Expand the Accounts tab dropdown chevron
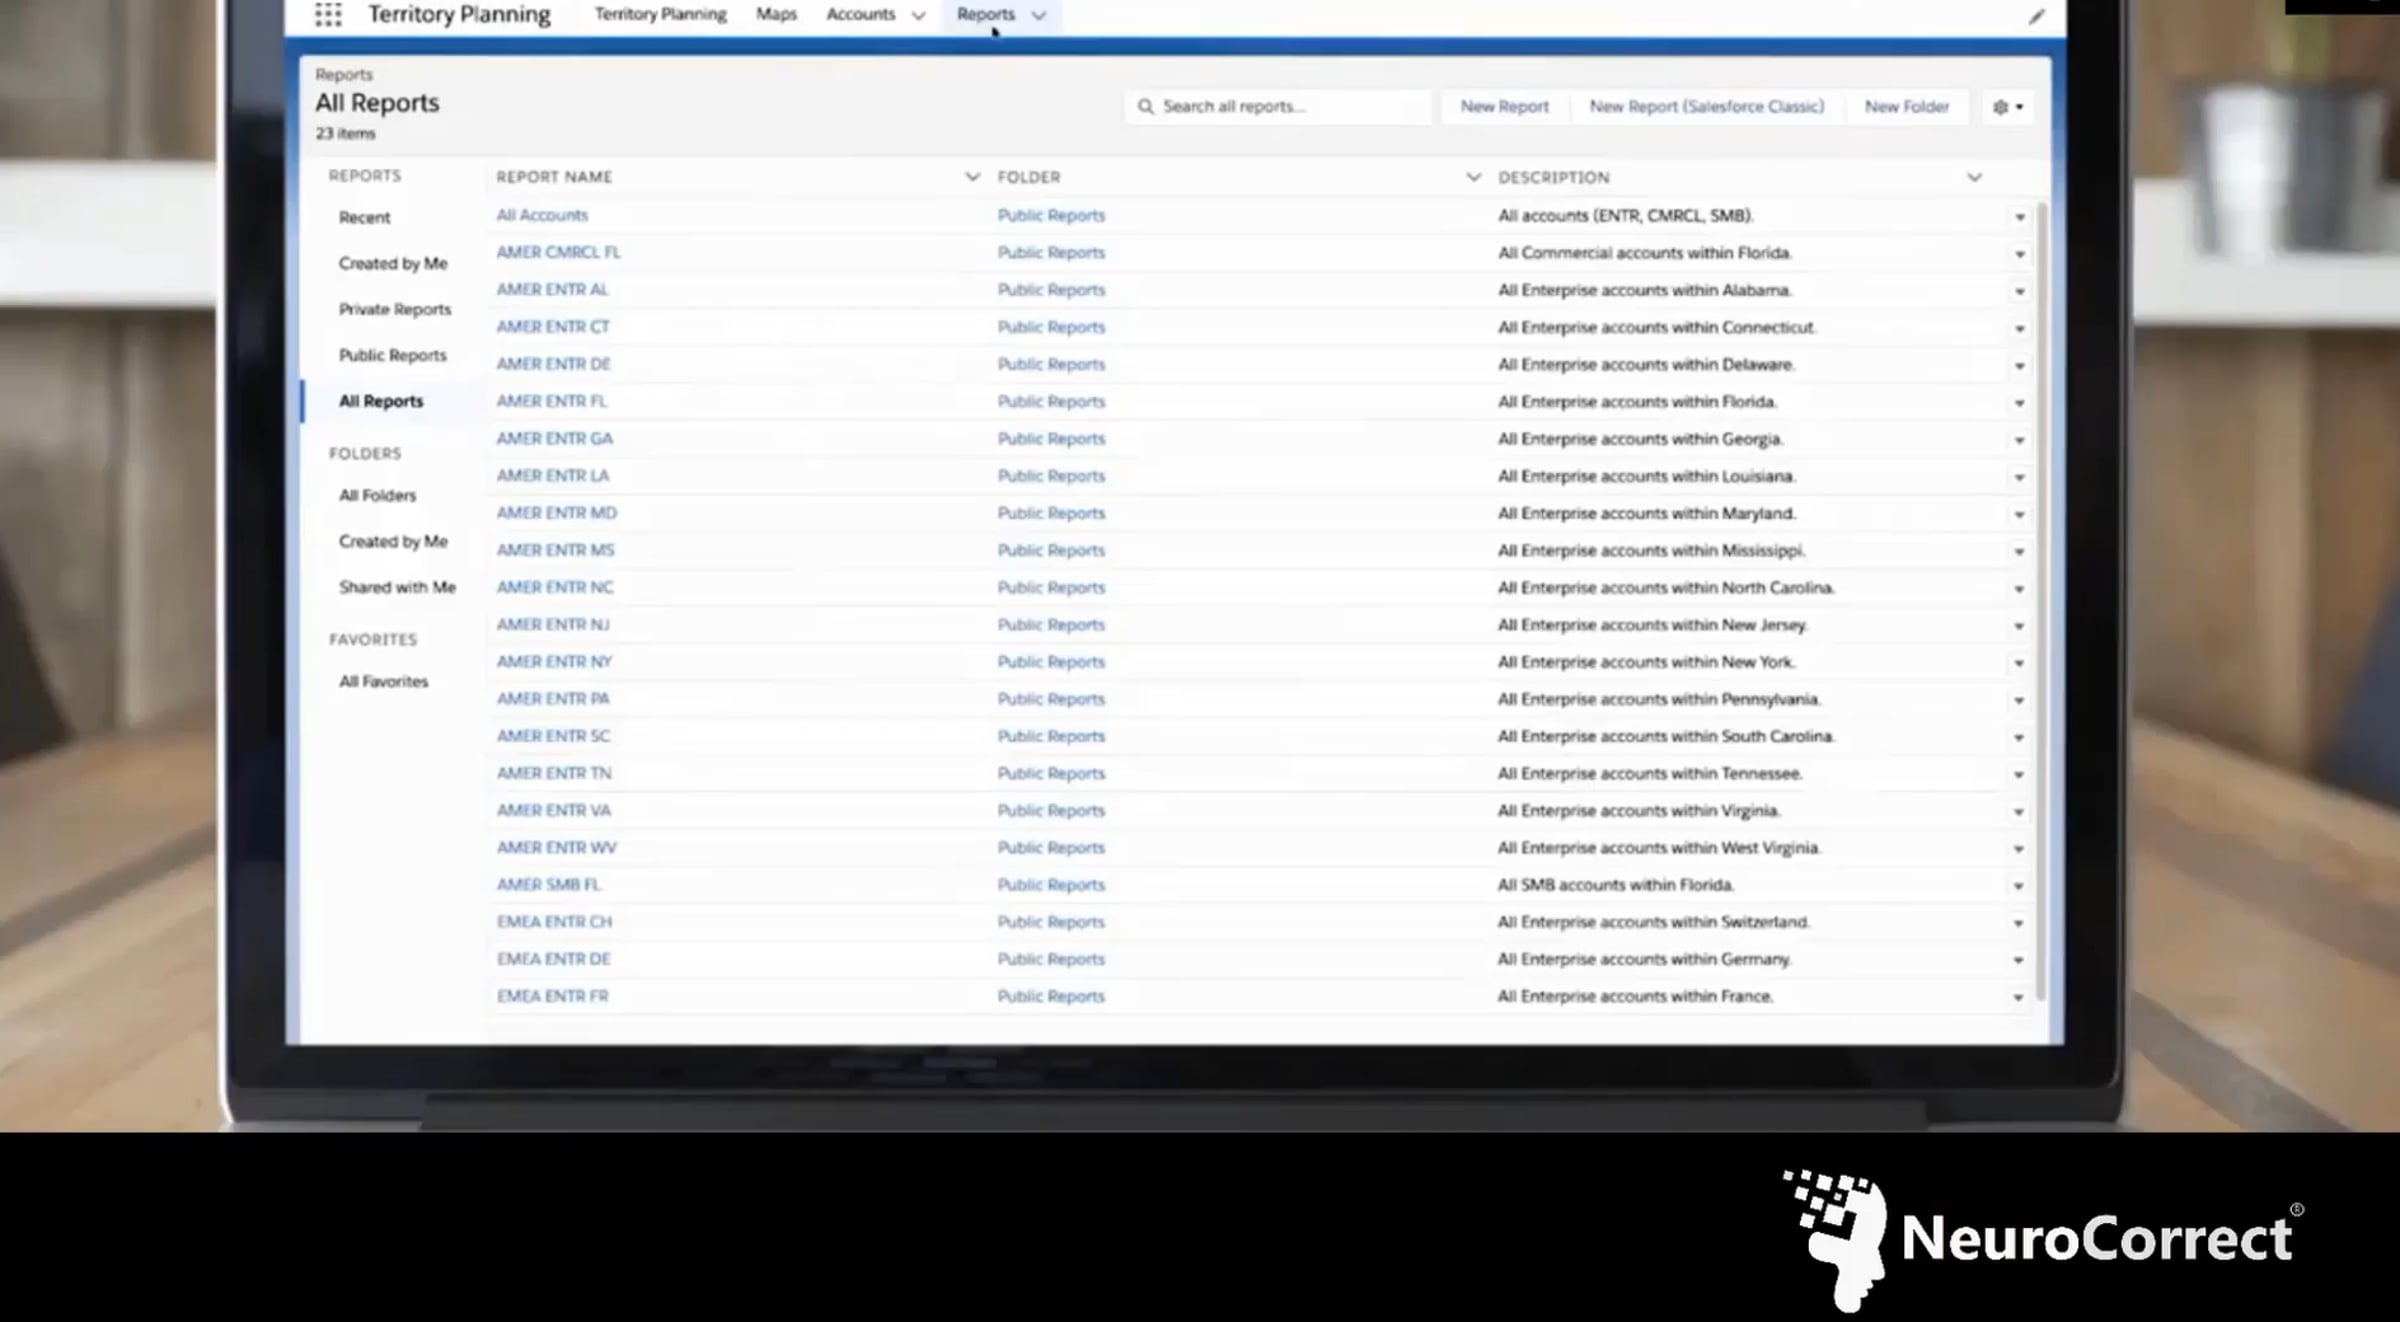 tap(918, 15)
